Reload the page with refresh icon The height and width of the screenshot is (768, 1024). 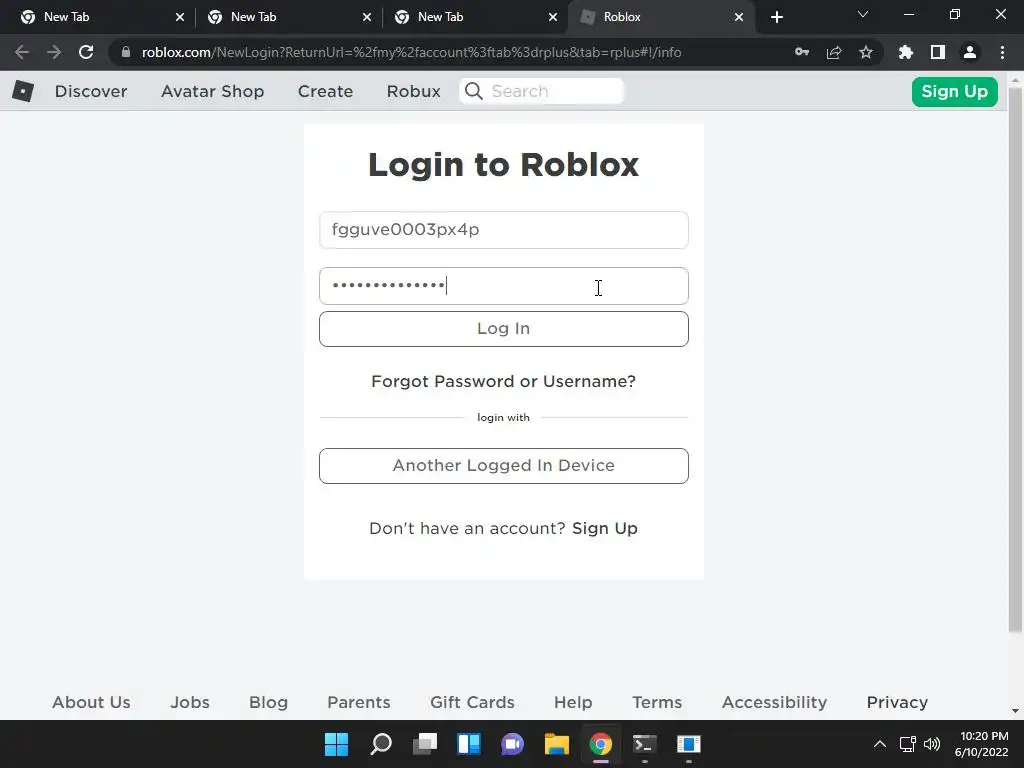point(86,52)
